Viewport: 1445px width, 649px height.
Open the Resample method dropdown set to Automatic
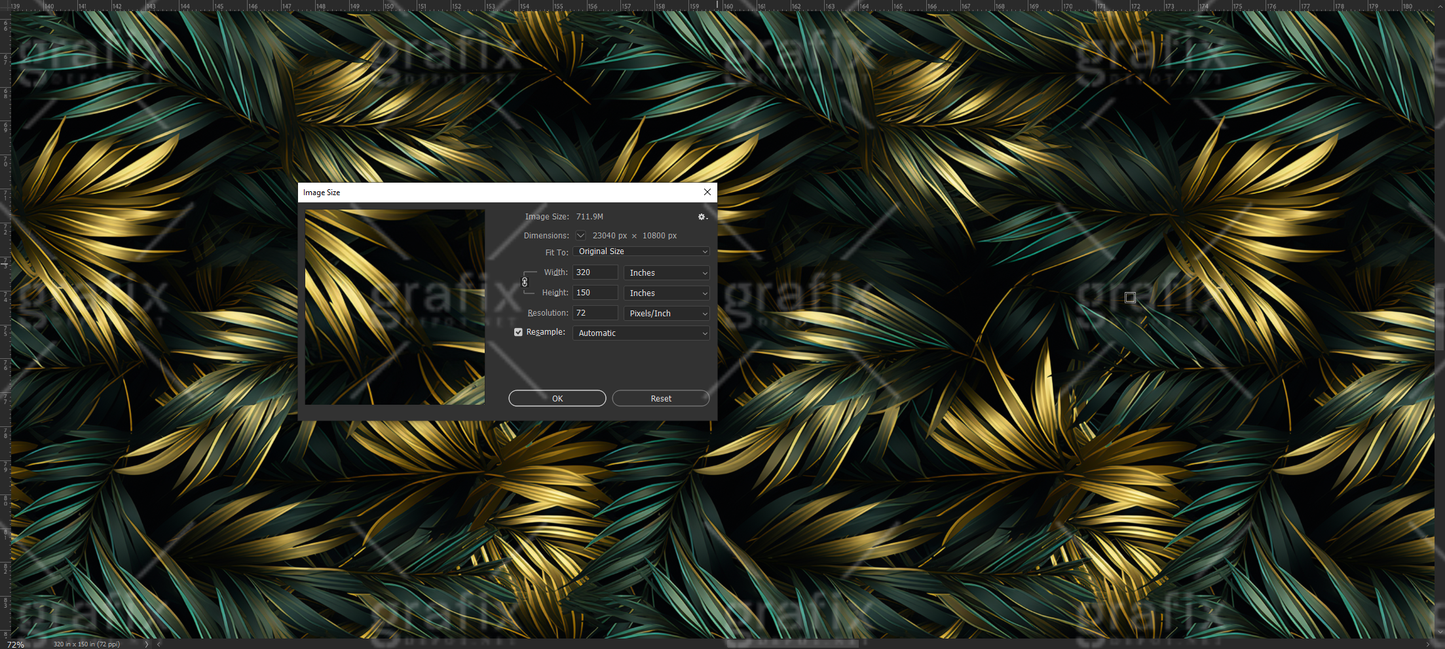pos(641,332)
